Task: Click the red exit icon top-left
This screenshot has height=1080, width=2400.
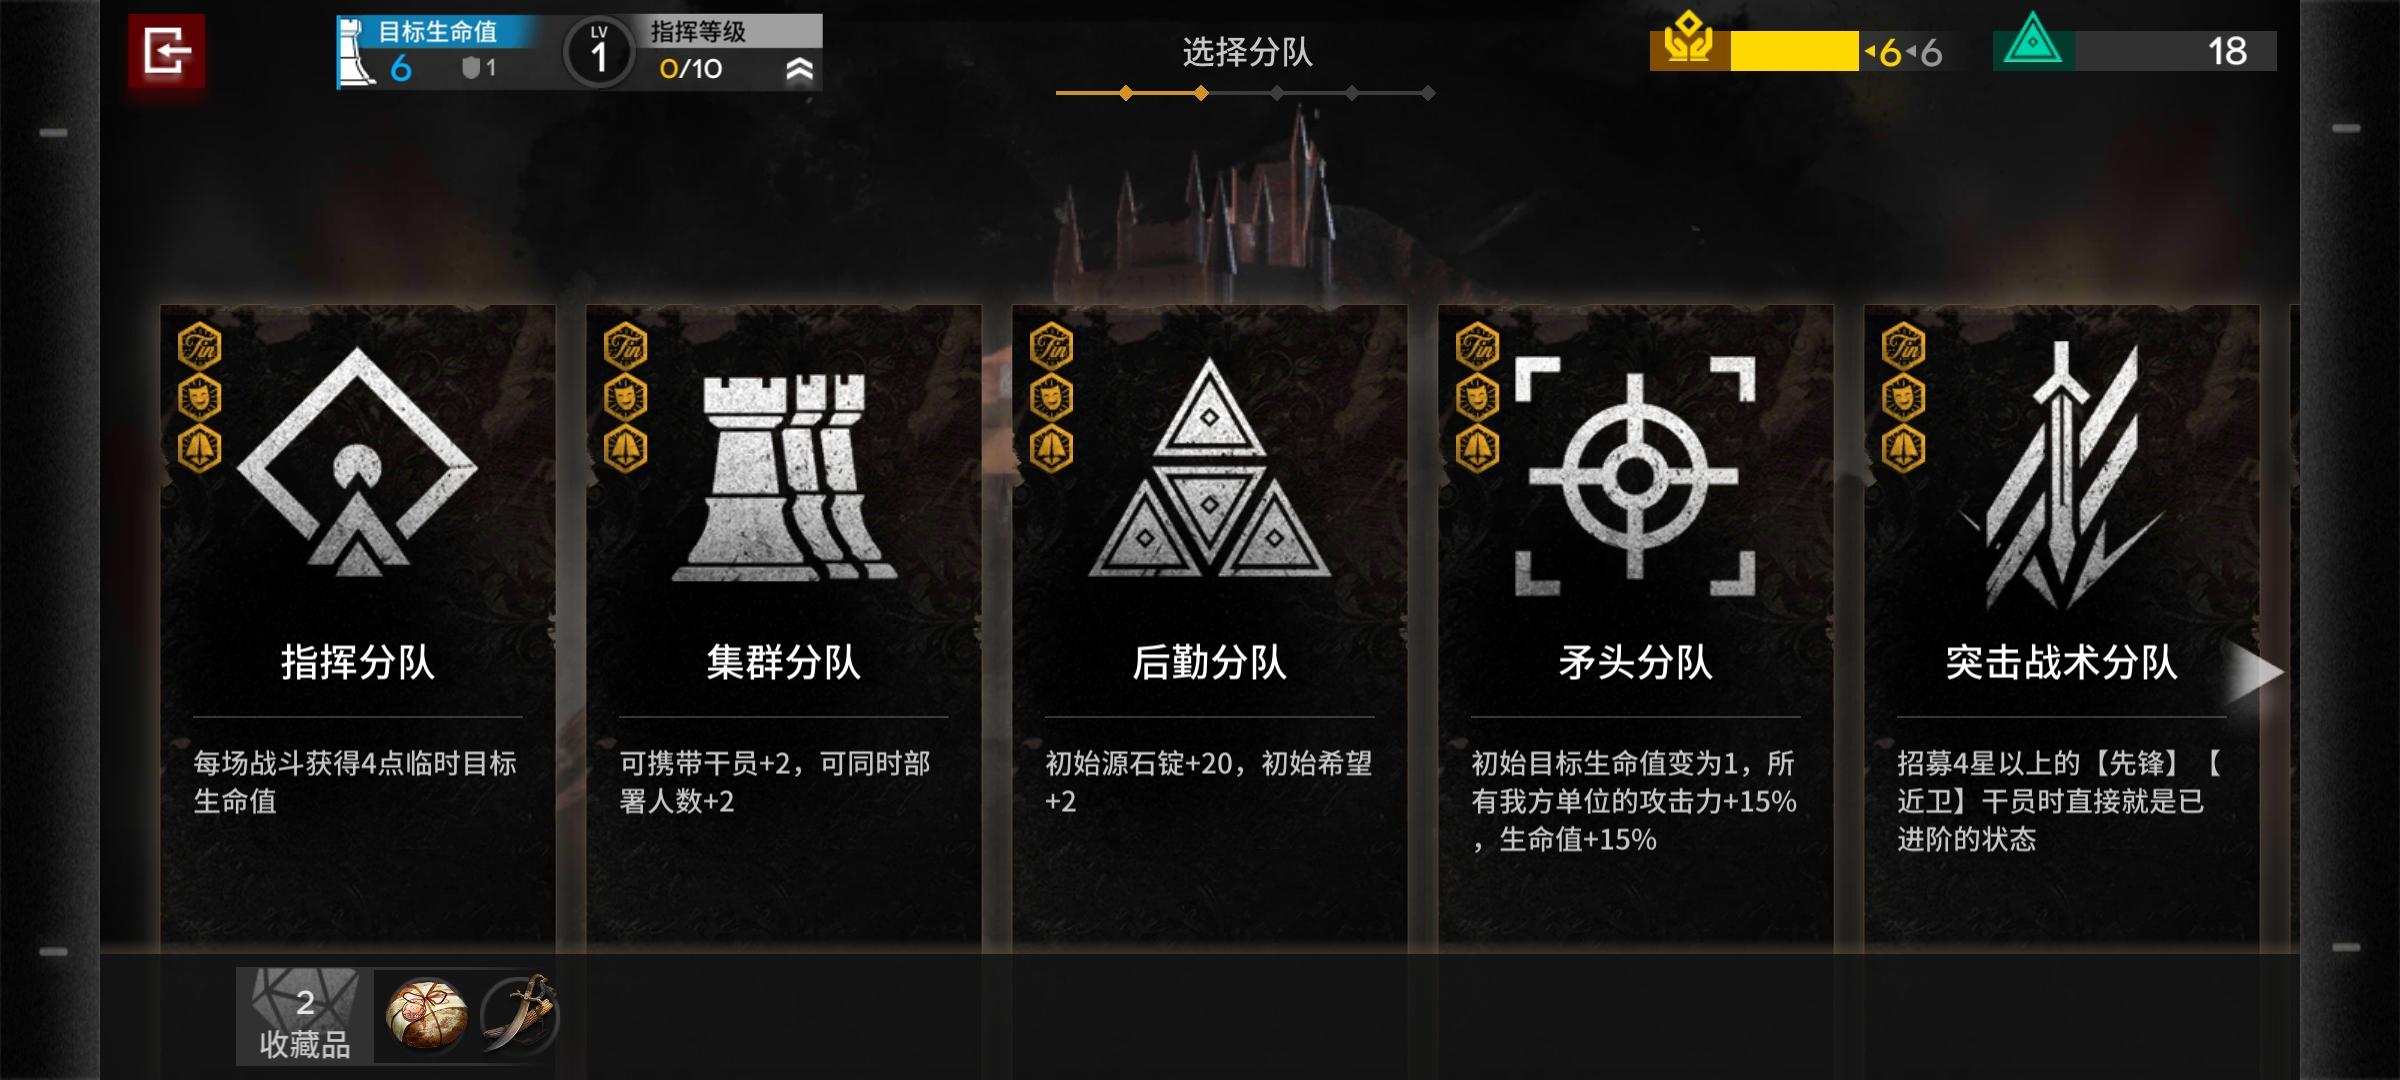Action: 166,51
